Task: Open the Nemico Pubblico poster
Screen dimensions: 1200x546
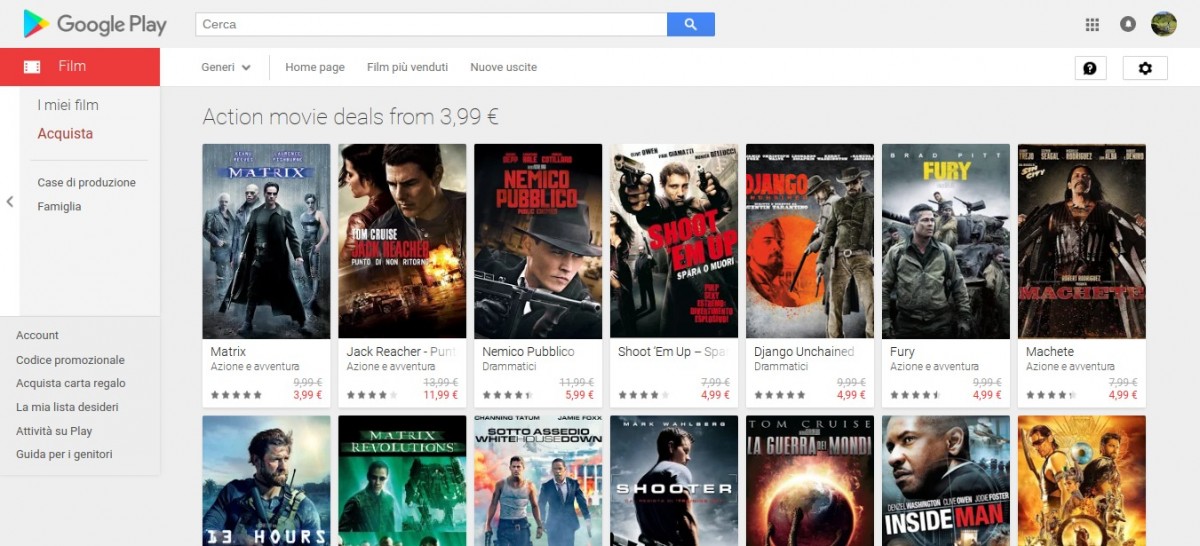Action: pos(538,241)
